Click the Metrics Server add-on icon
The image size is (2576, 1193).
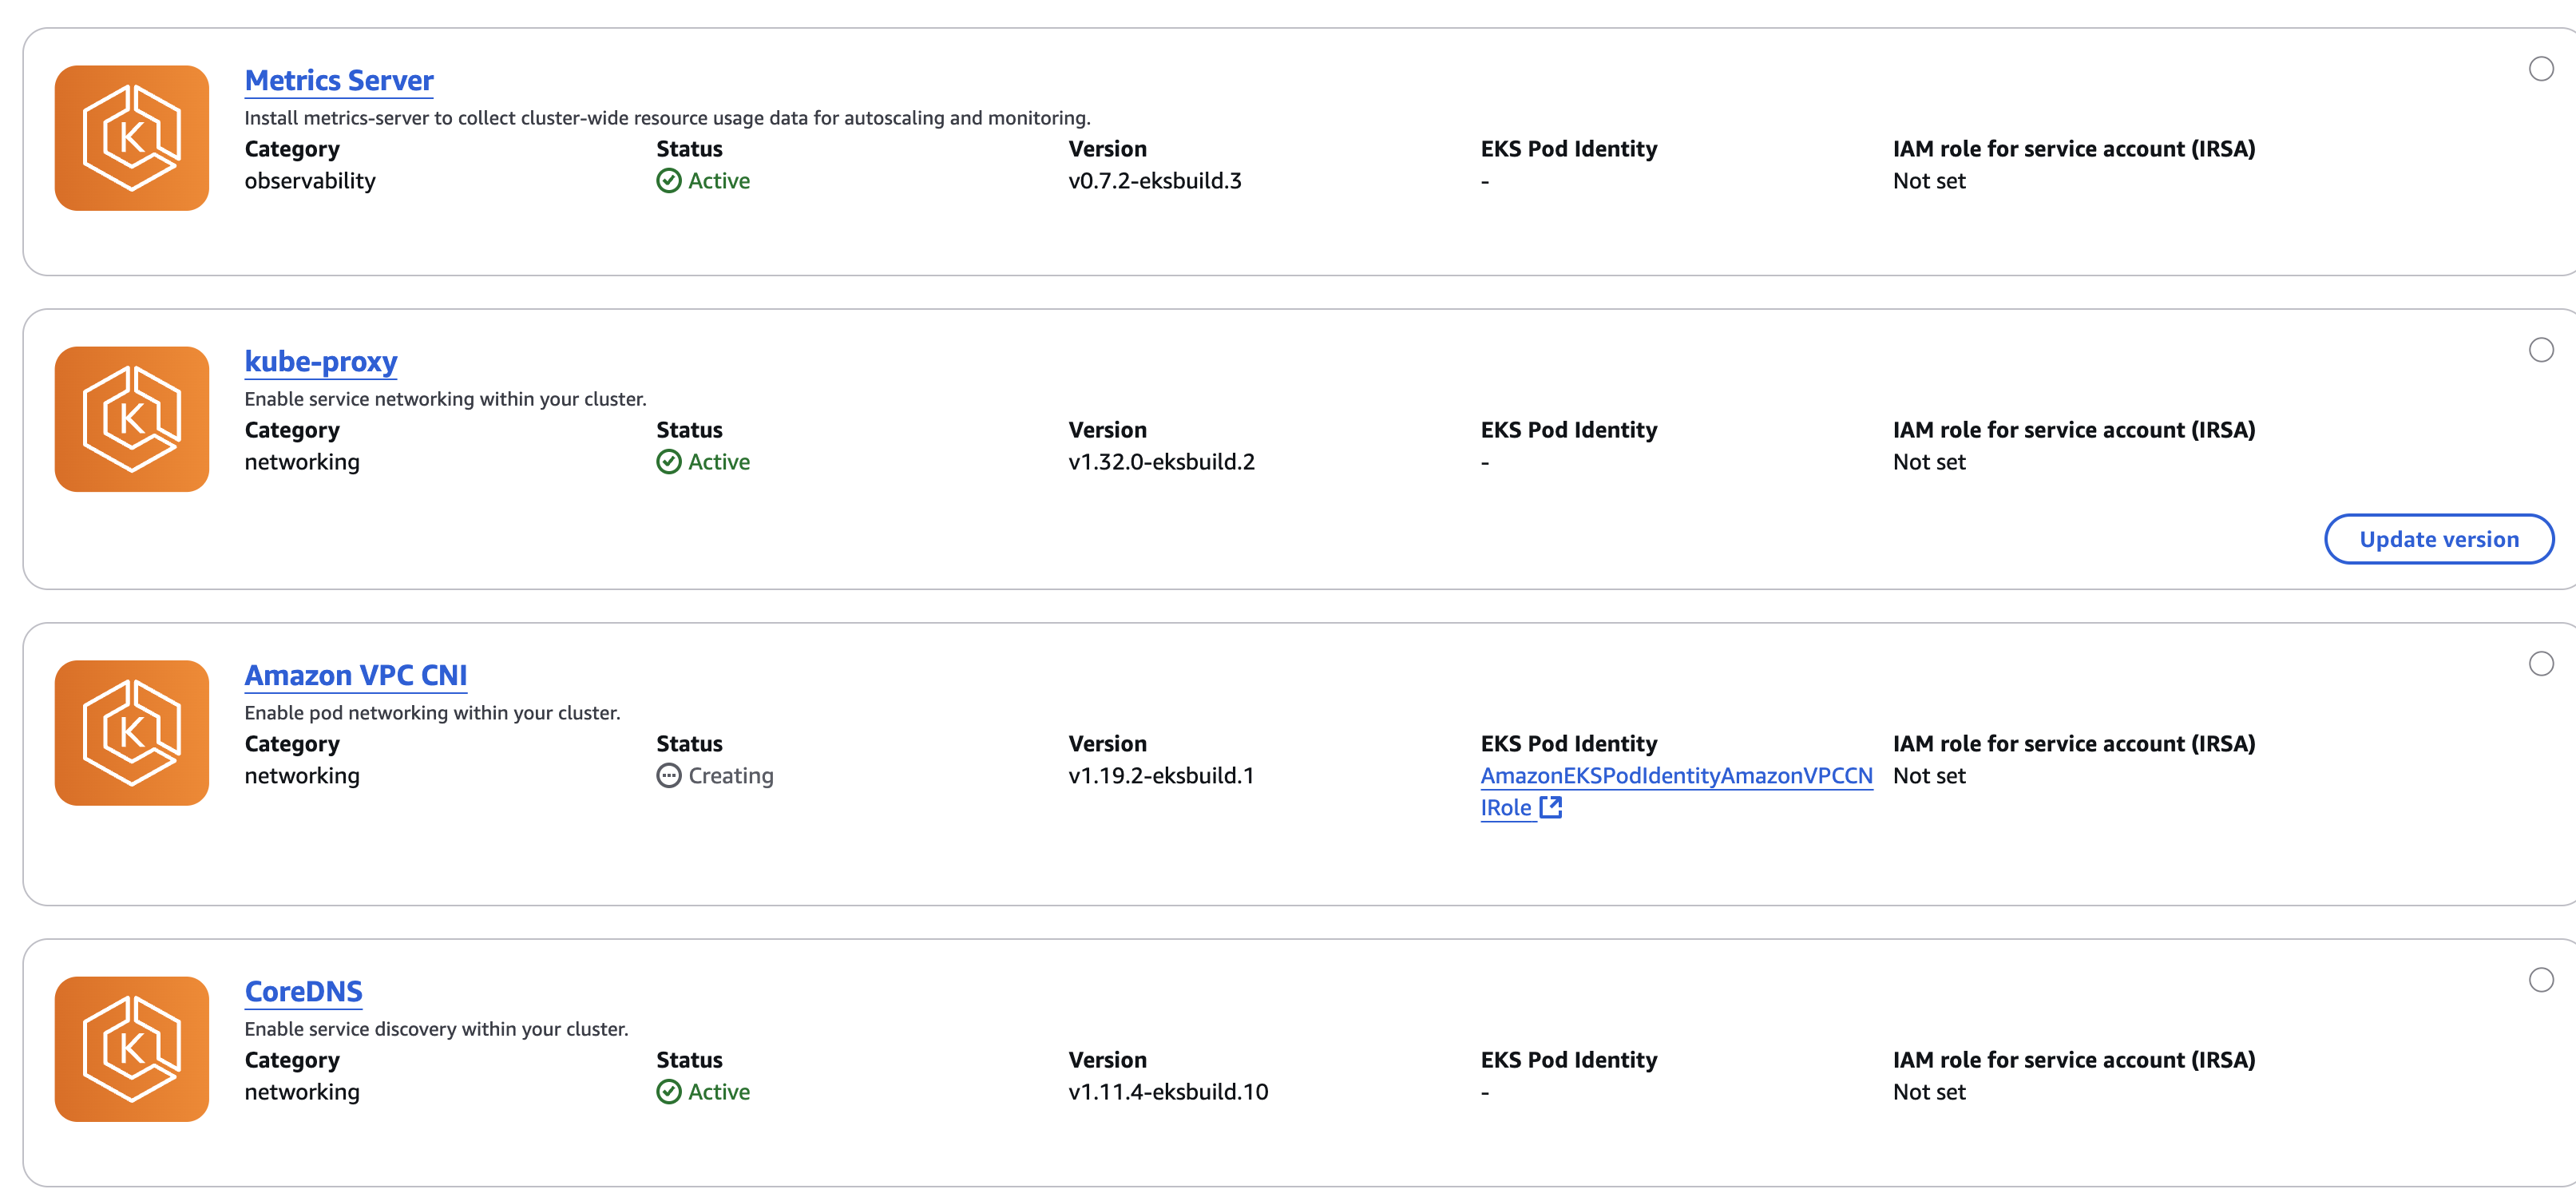click(132, 138)
